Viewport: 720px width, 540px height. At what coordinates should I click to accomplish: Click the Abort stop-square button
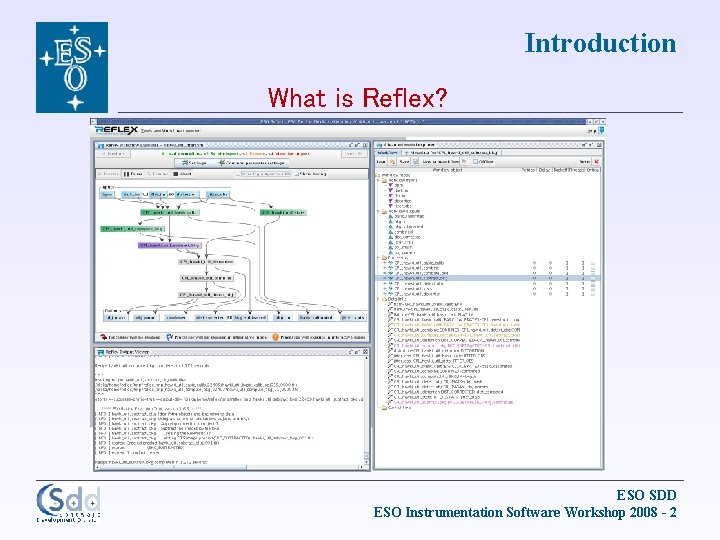click(x=182, y=174)
